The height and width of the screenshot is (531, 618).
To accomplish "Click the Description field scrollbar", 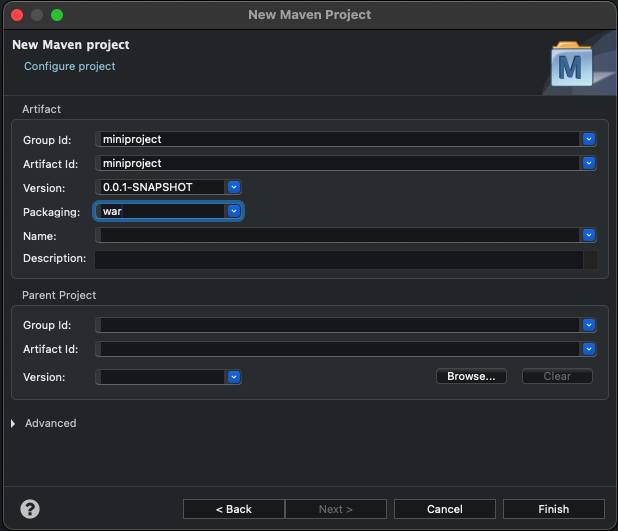I will pos(590,260).
